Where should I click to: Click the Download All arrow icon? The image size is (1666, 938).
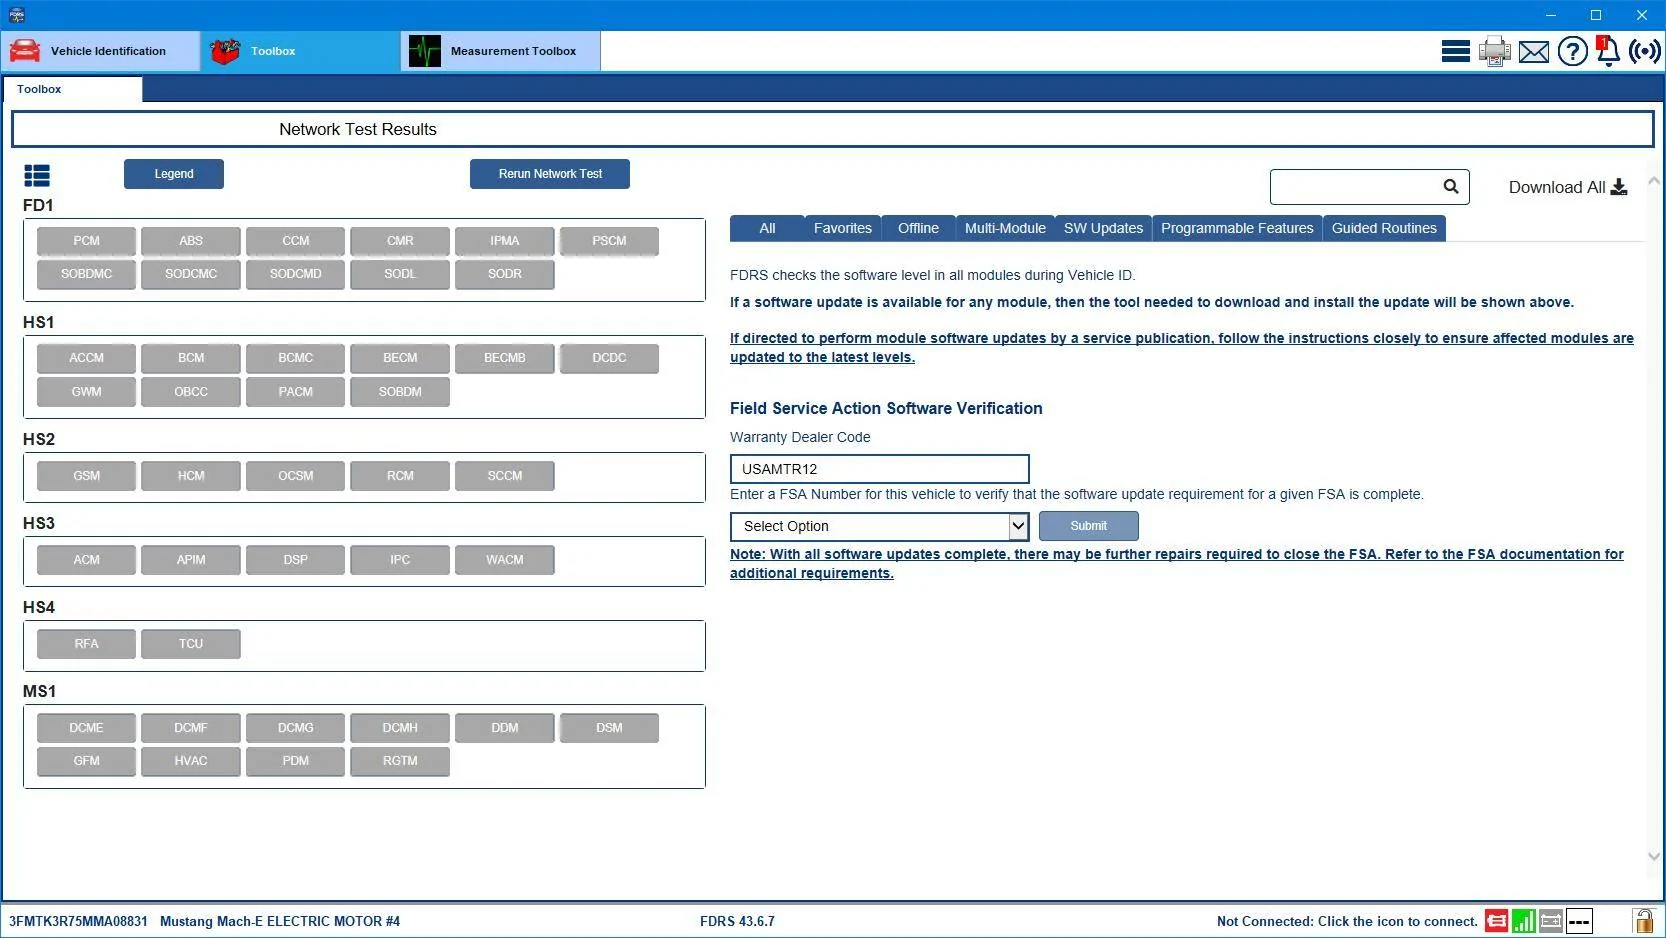coord(1619,187)
